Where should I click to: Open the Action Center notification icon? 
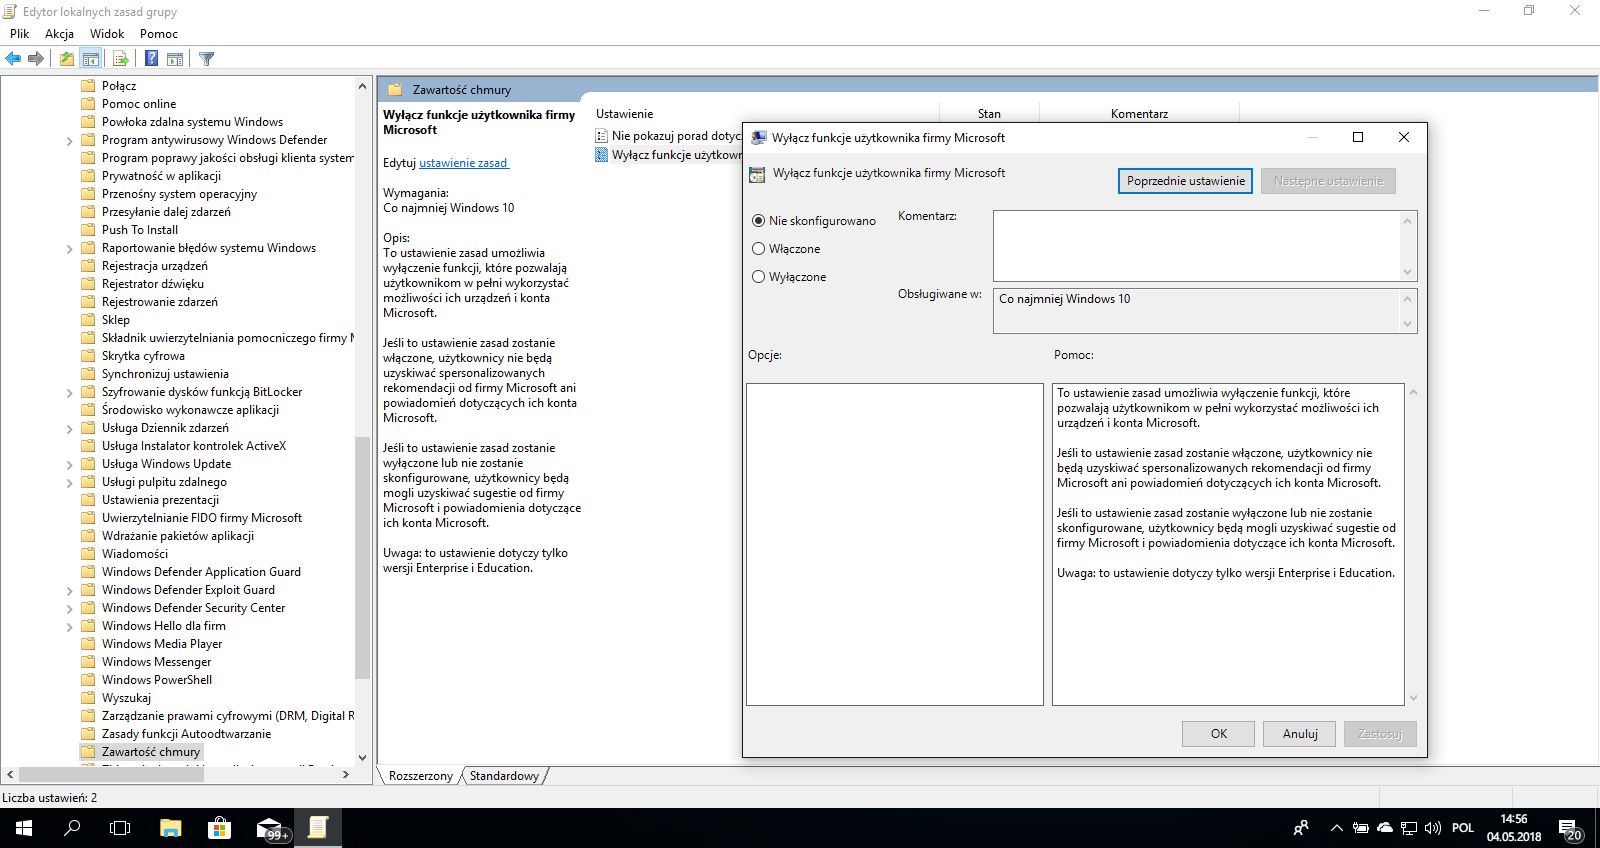(x=1569, y=828)
